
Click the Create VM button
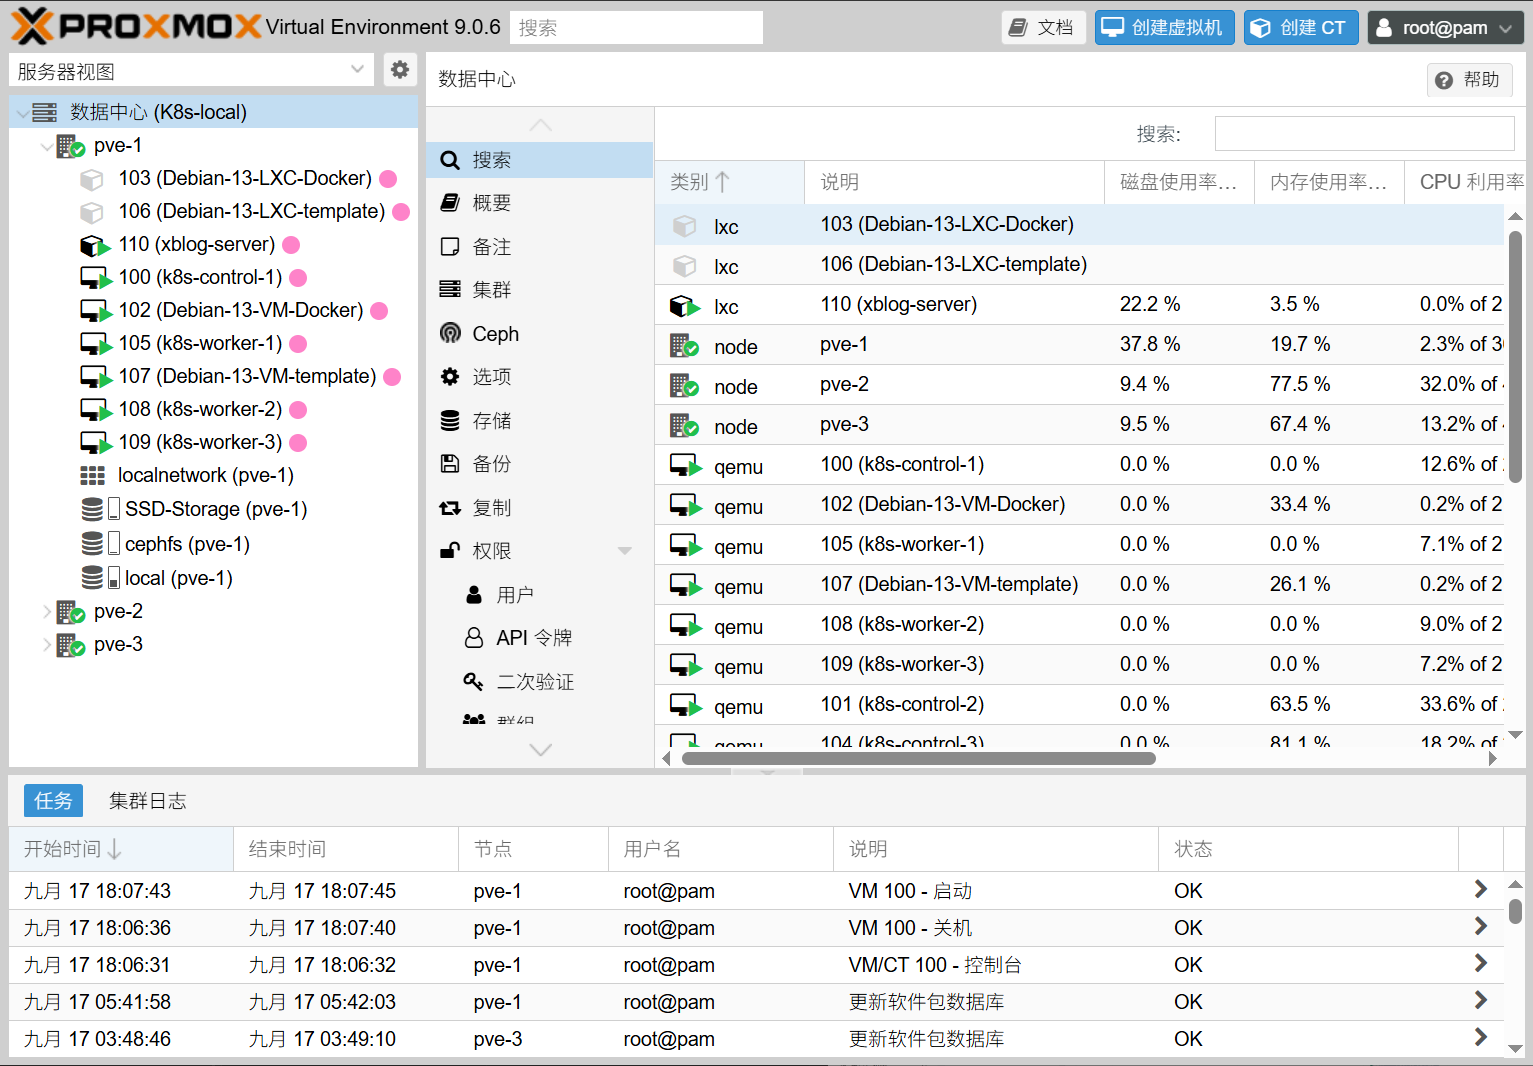[1164, 28]
